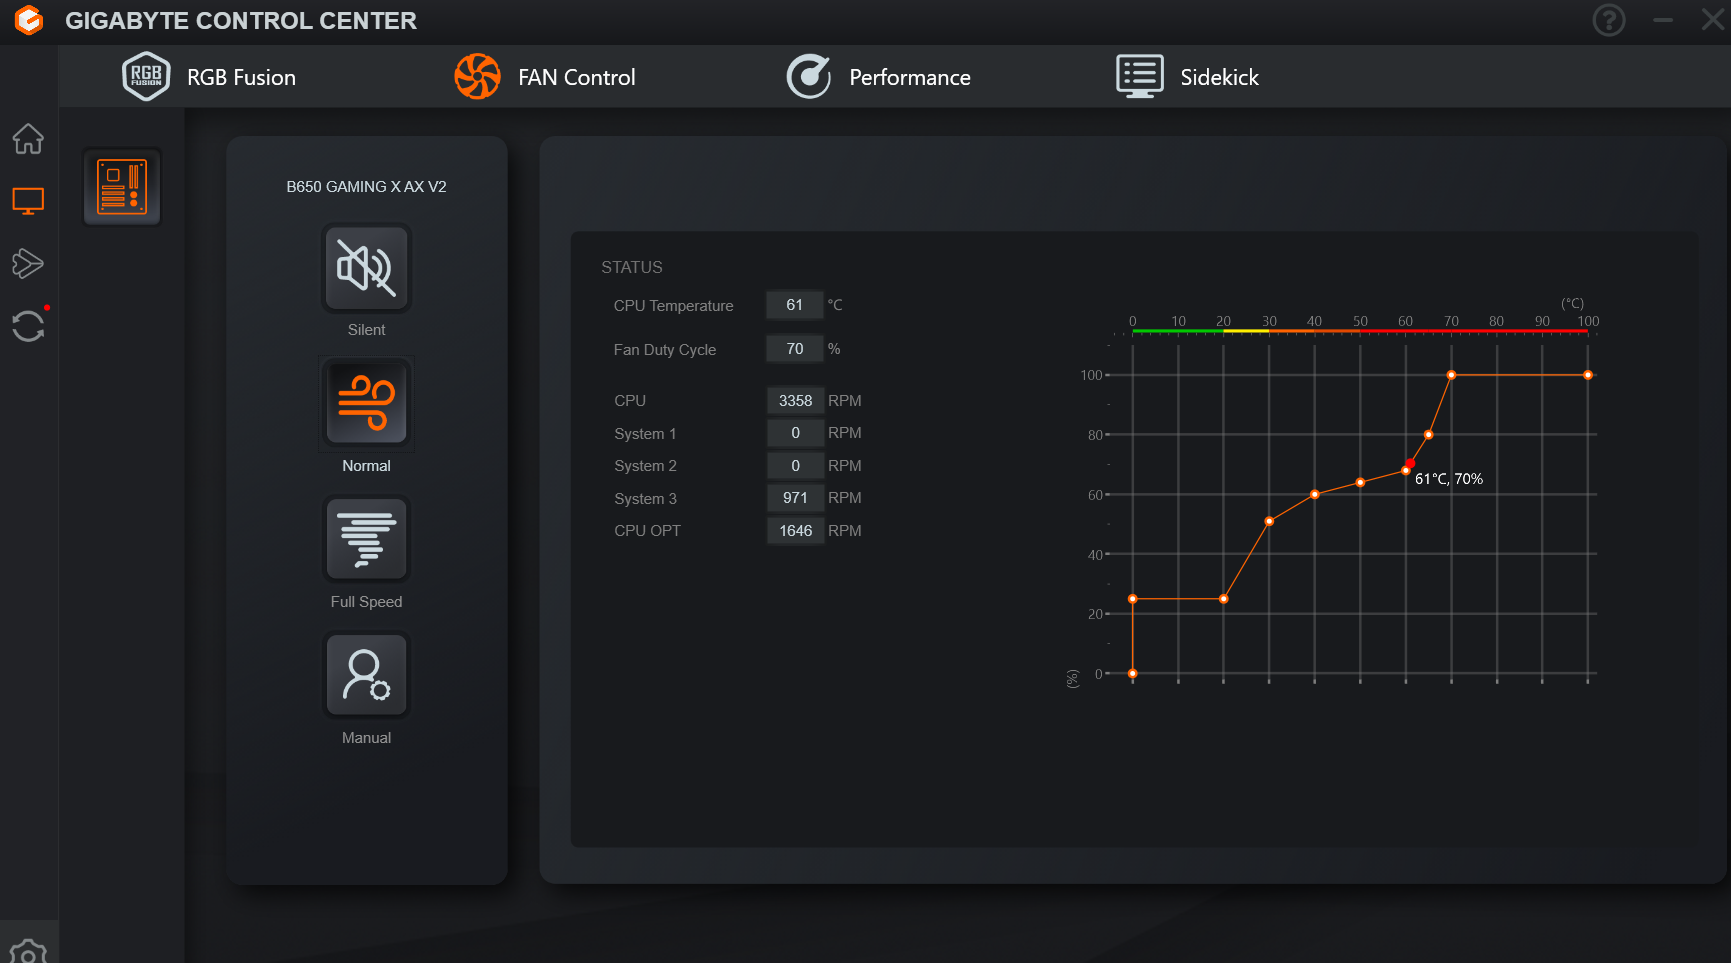This screenshot has height=963, width=1731.
Task: Select the monitor icon in sidebar
Action: [x=28, y=201]
